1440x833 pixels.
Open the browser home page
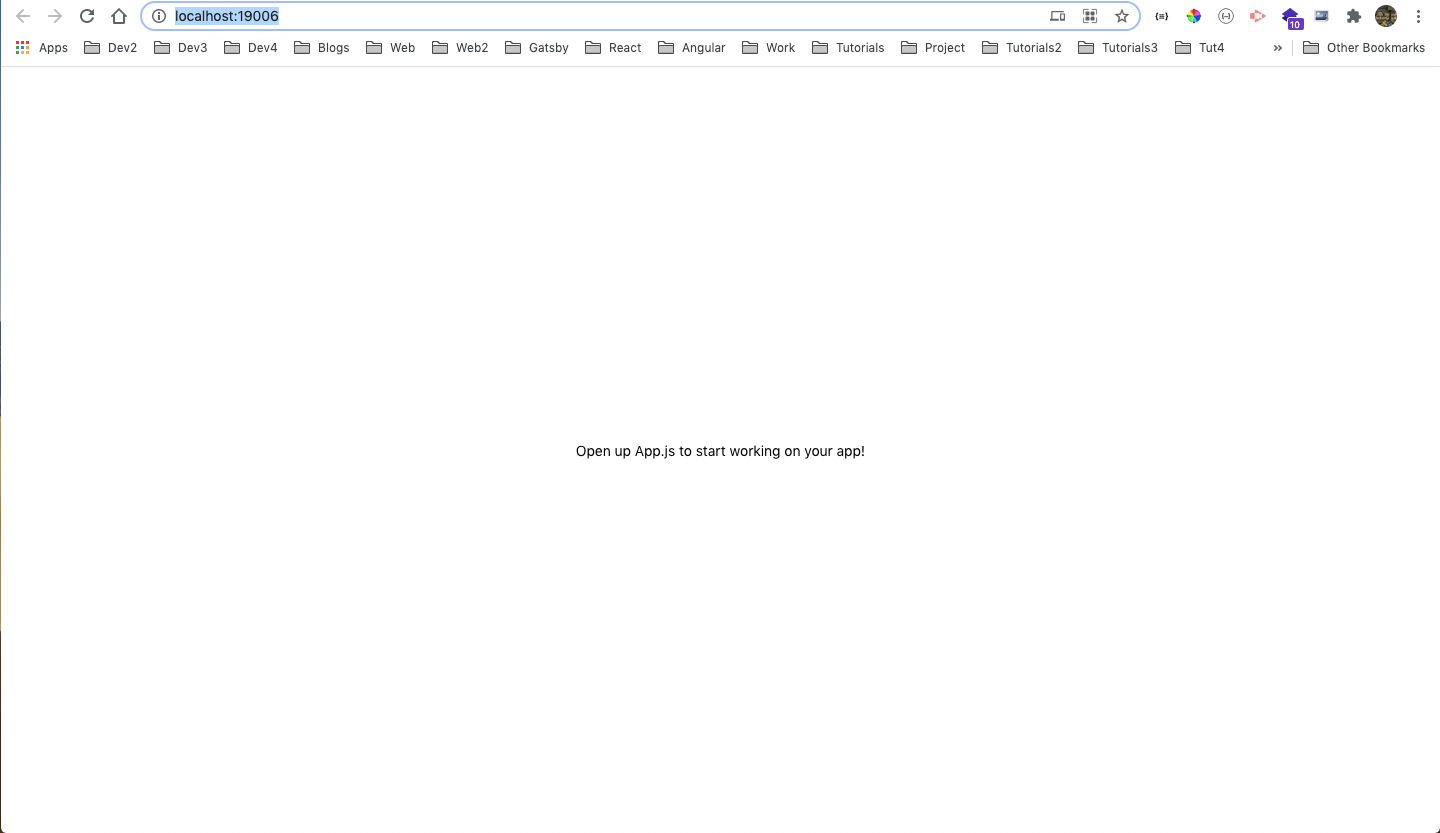click(x=119, y=16)
